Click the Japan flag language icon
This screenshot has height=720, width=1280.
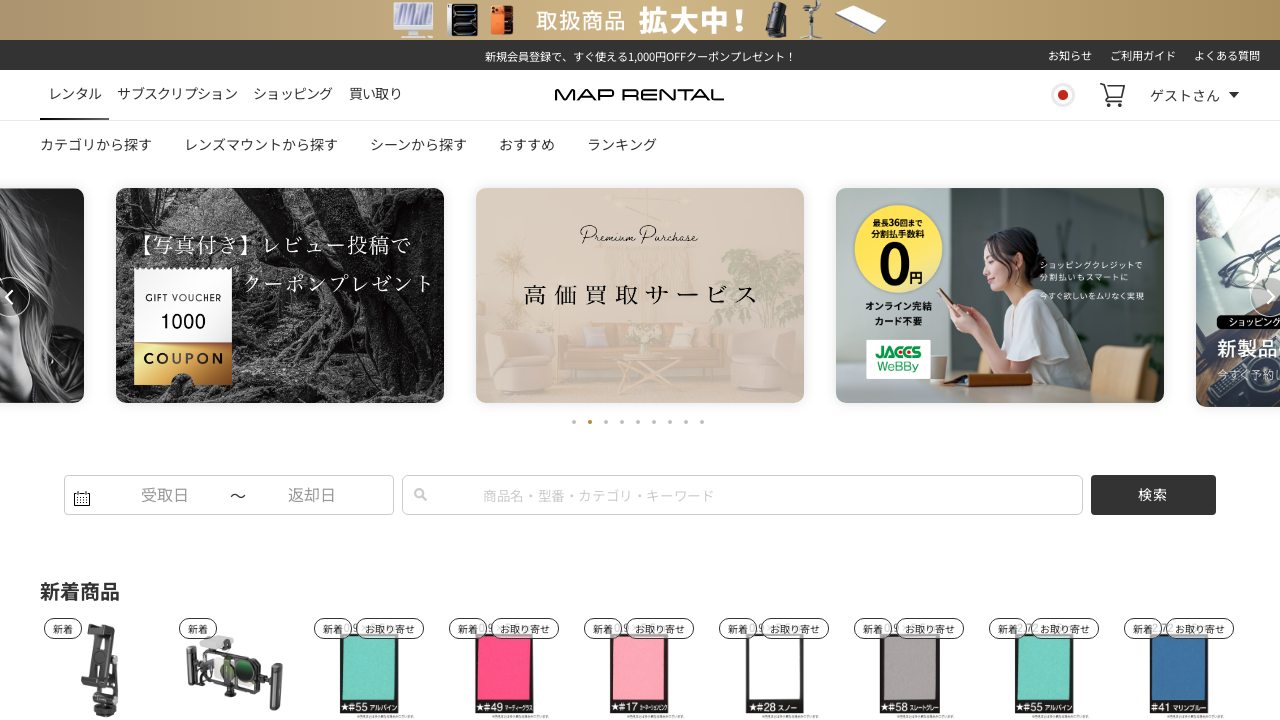coord(1063,95)
